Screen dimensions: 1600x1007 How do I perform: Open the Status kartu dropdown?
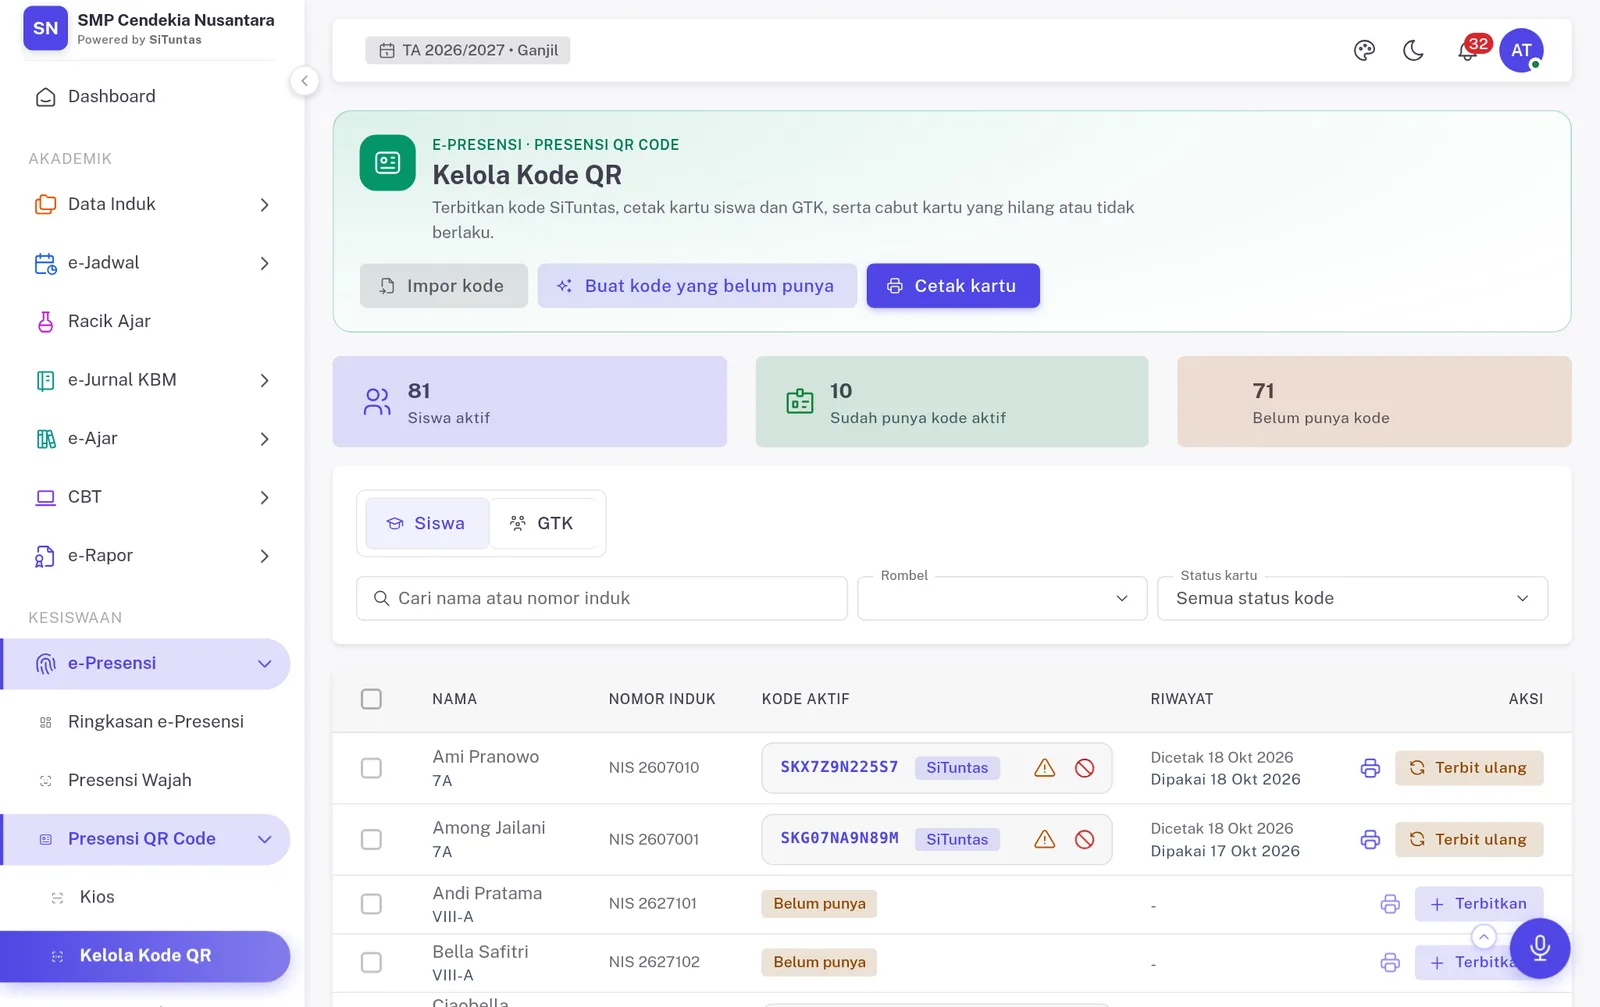(1352, 598)
